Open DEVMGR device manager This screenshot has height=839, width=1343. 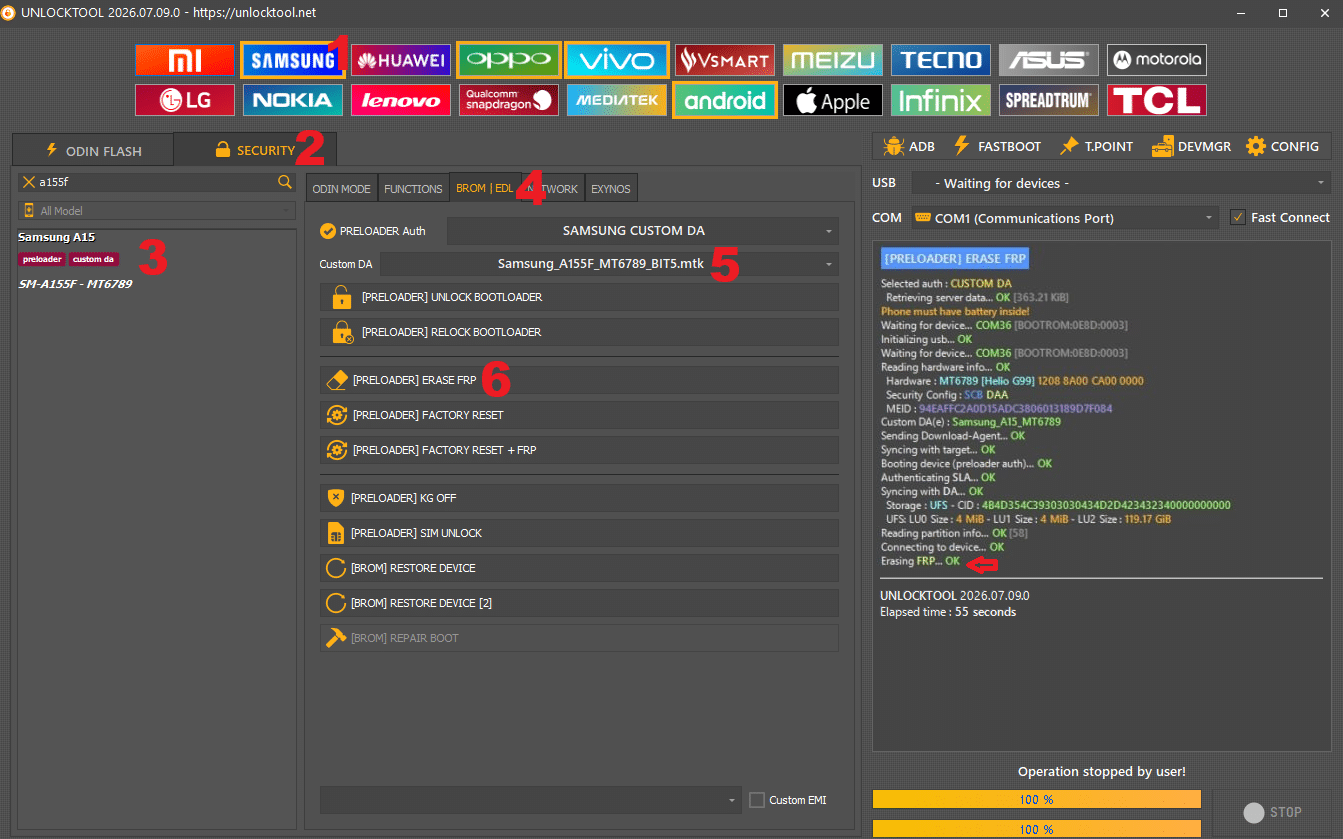point(1191,146)
